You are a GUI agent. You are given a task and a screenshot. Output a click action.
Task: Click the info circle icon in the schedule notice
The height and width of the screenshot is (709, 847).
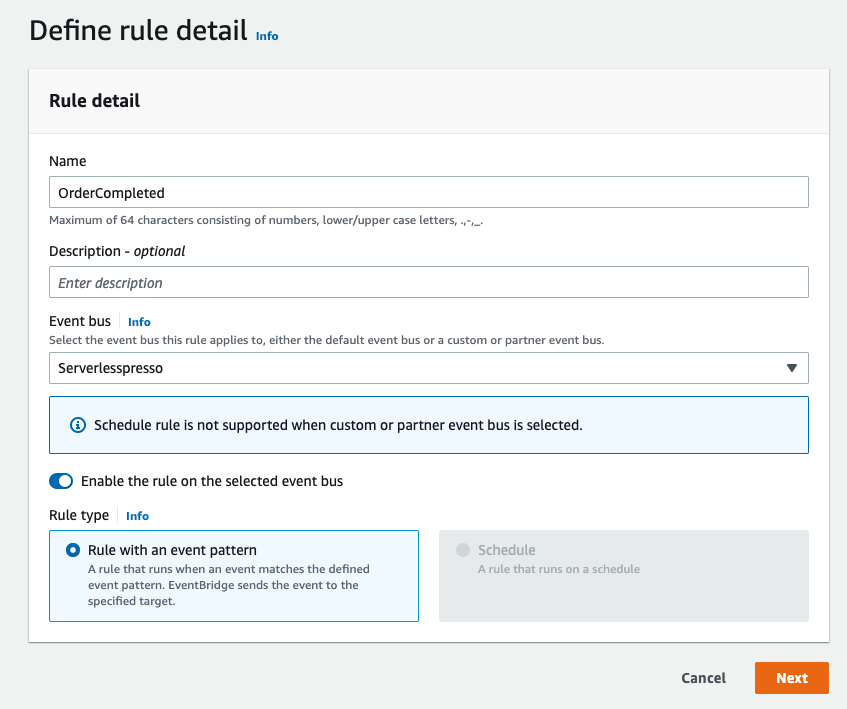pyautogui.click(x=78, y=425)
